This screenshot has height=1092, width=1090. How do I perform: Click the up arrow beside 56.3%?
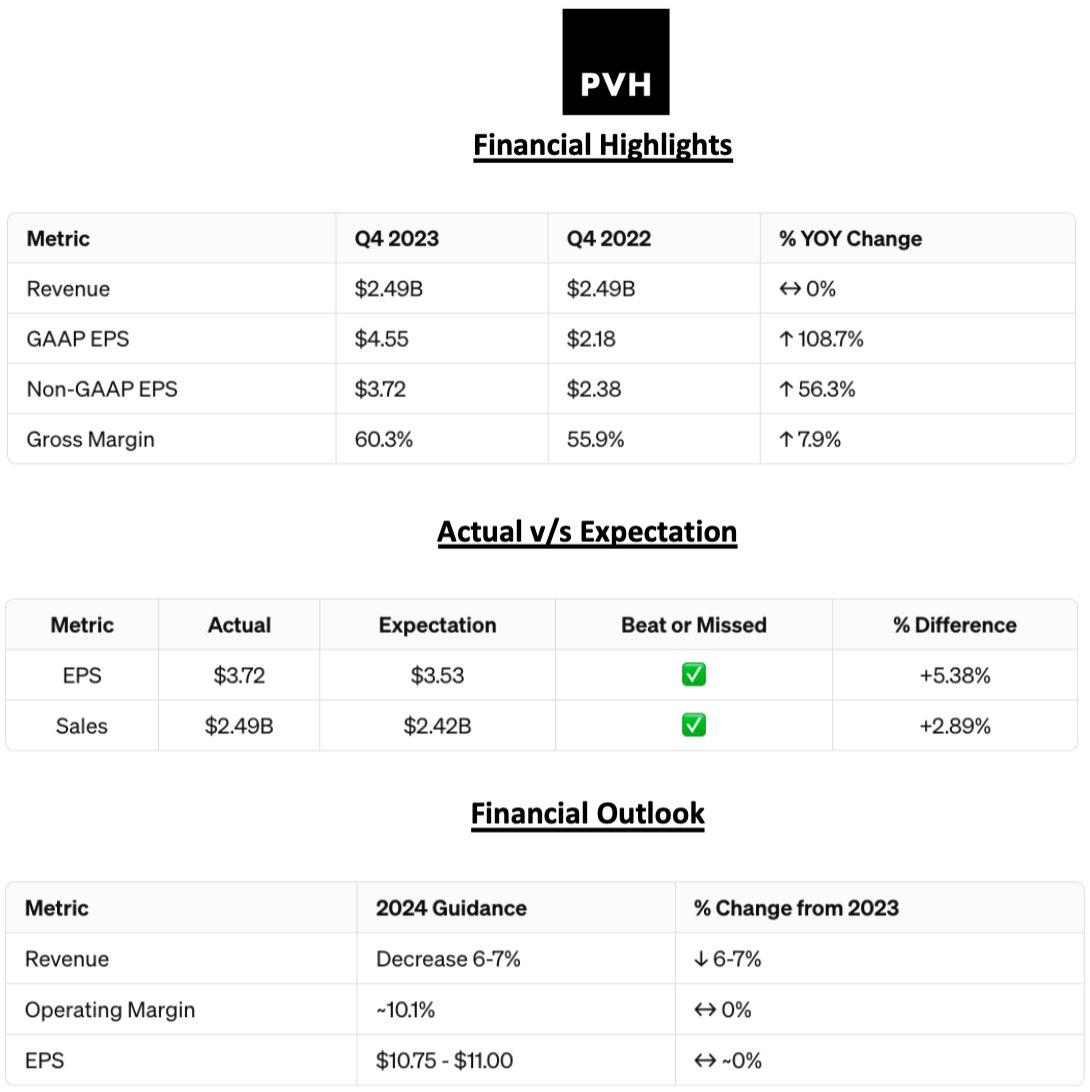(785, 390)
